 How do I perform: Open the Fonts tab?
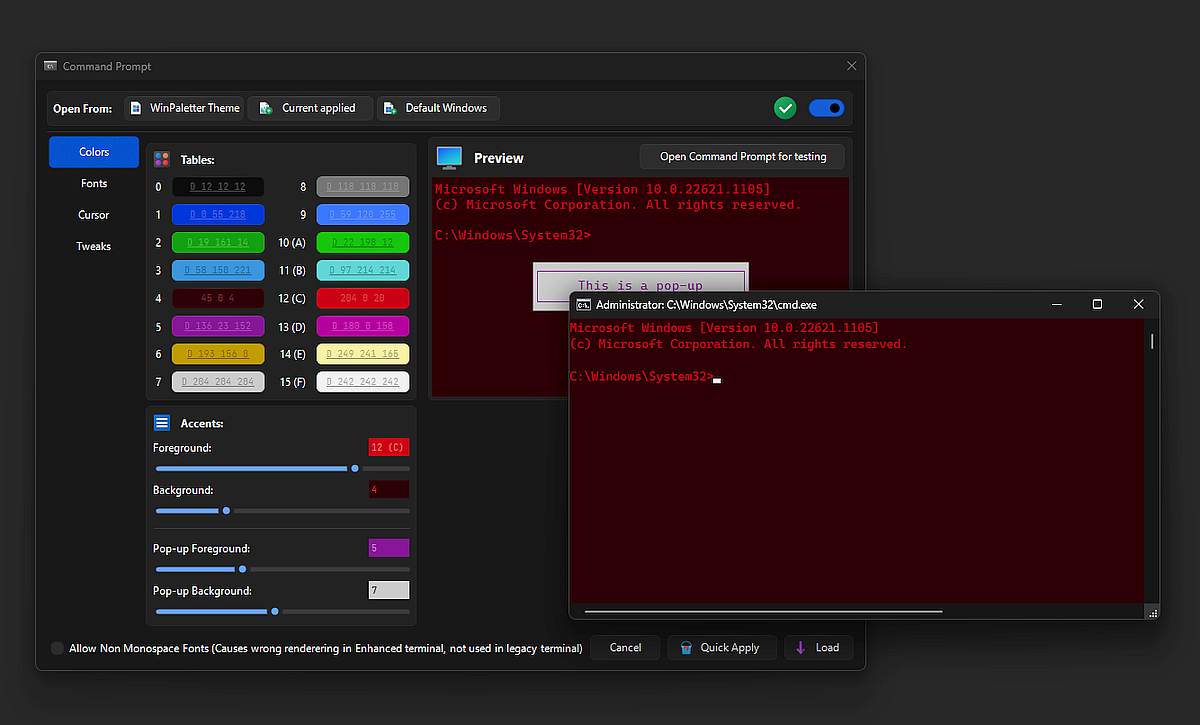[x=94, y=183]
